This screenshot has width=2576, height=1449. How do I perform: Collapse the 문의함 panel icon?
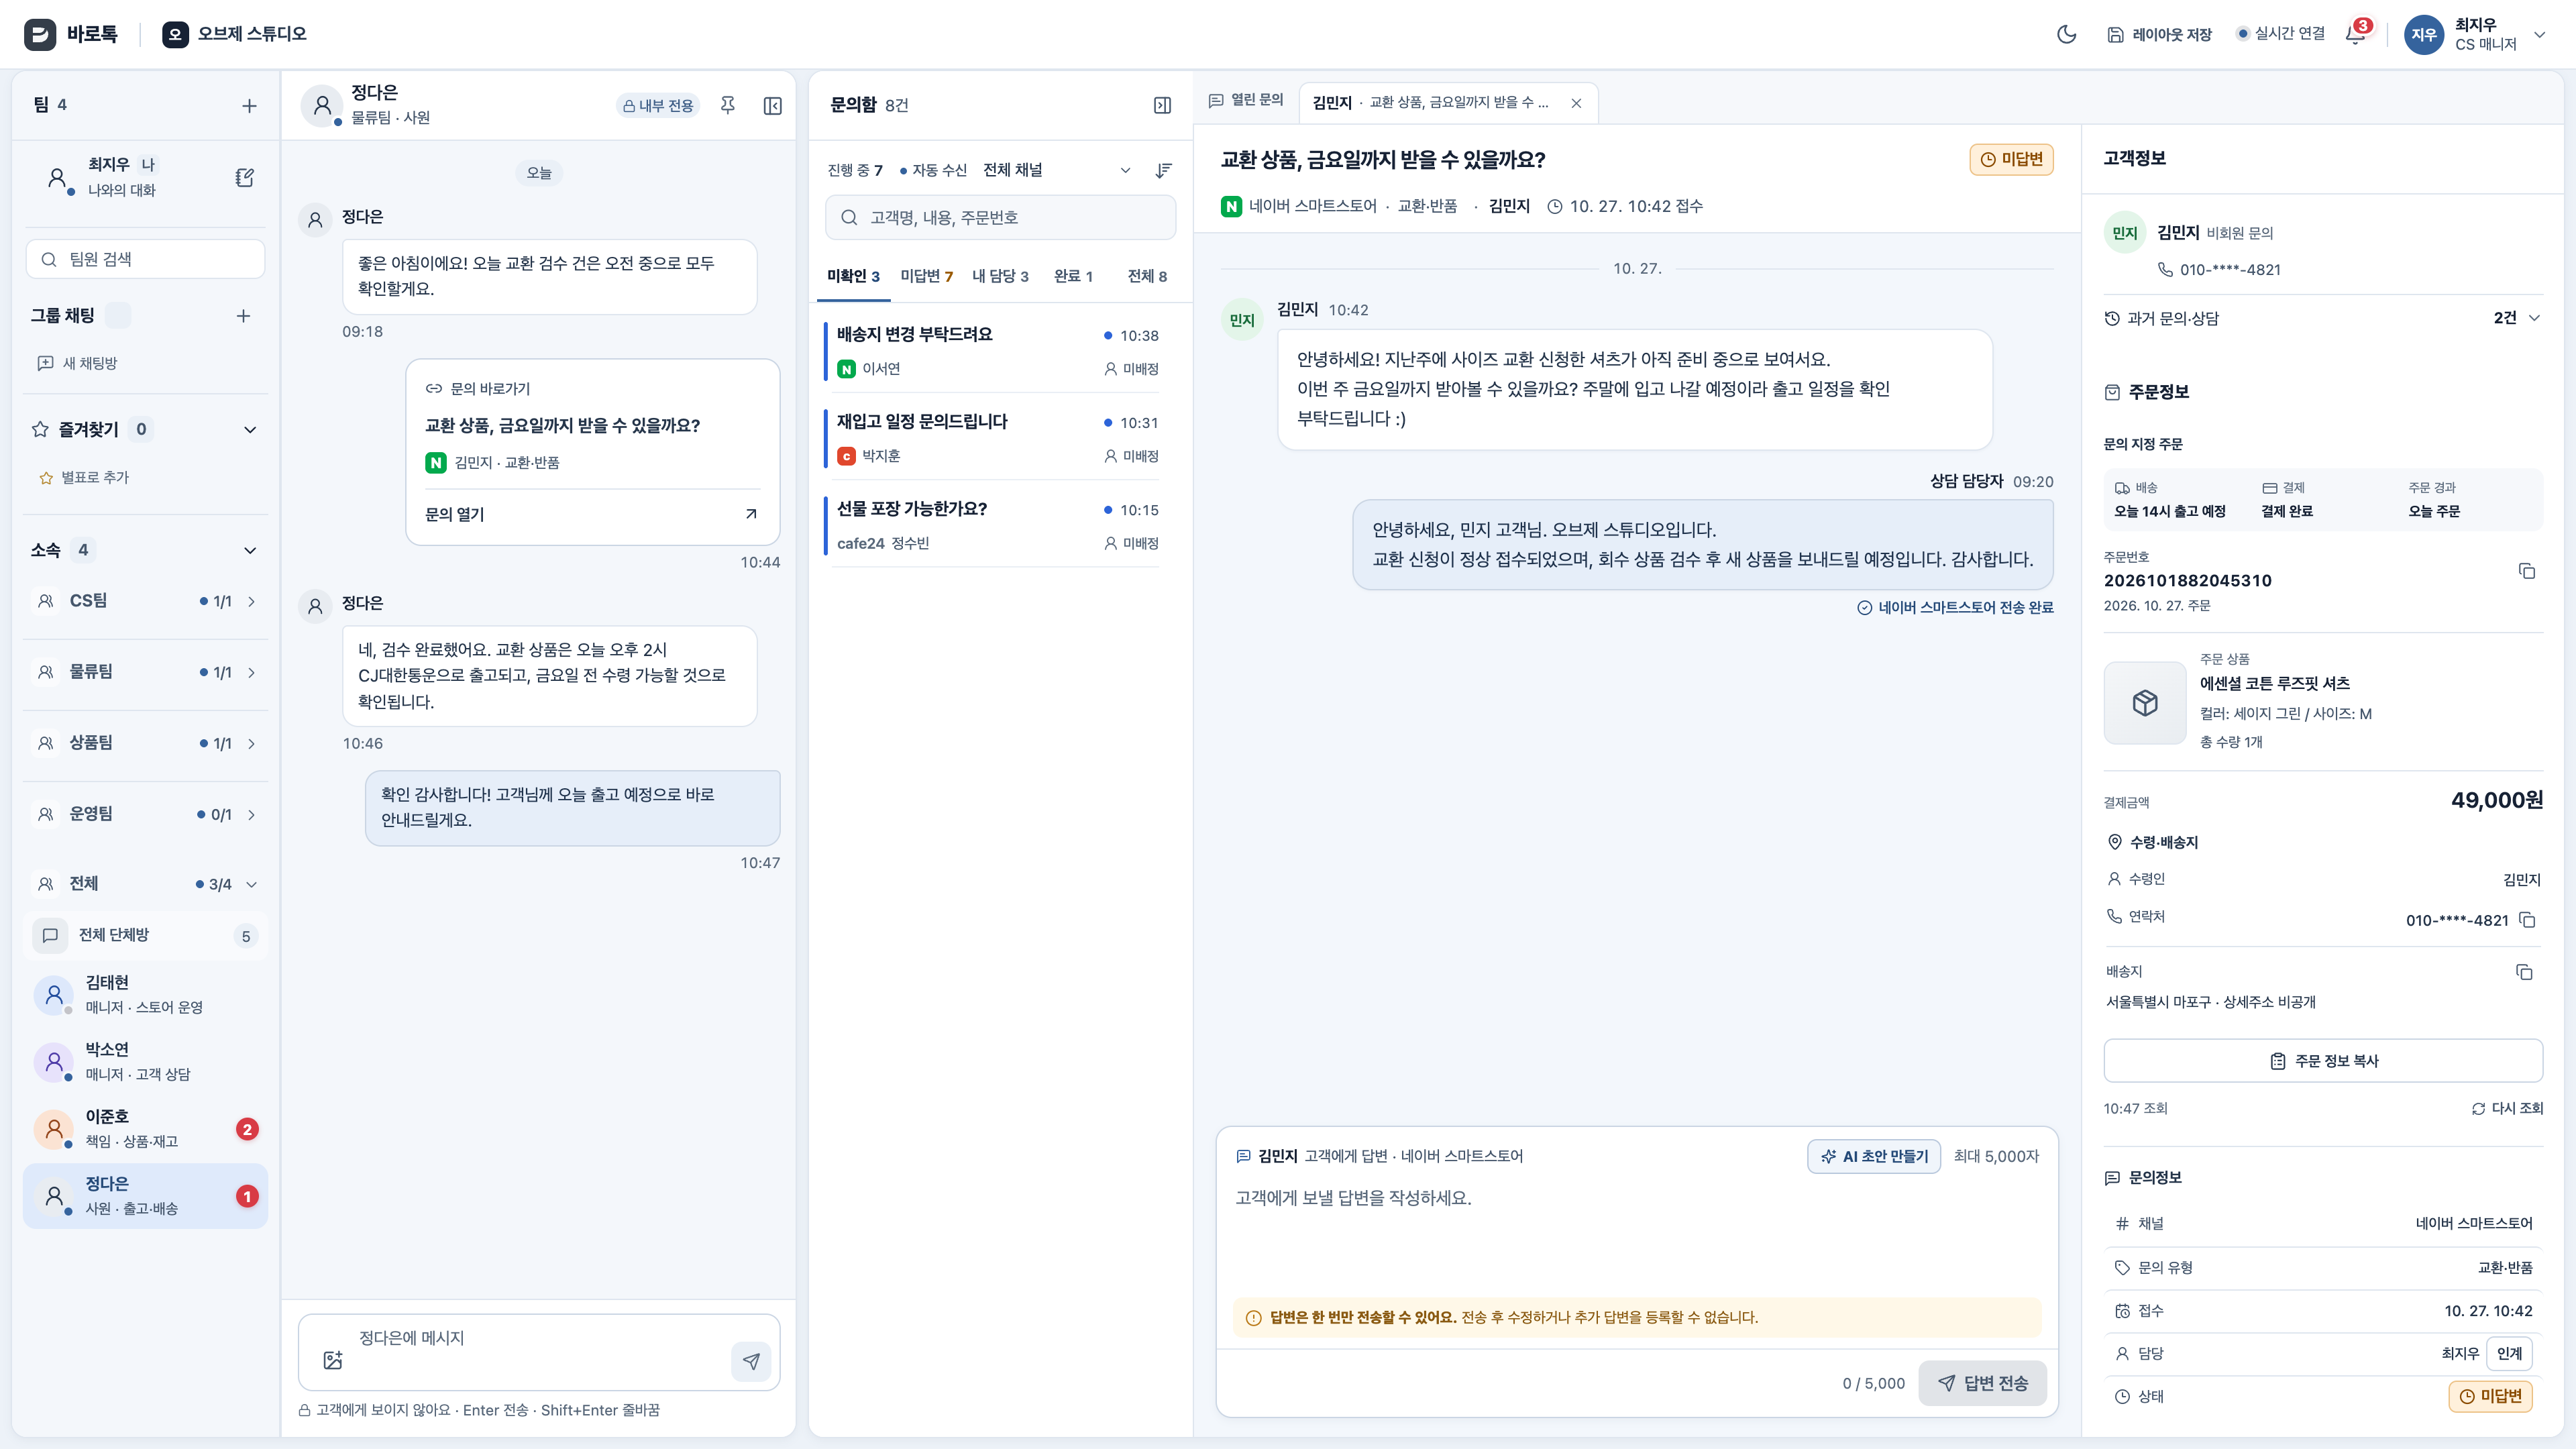click(1162, 105)
